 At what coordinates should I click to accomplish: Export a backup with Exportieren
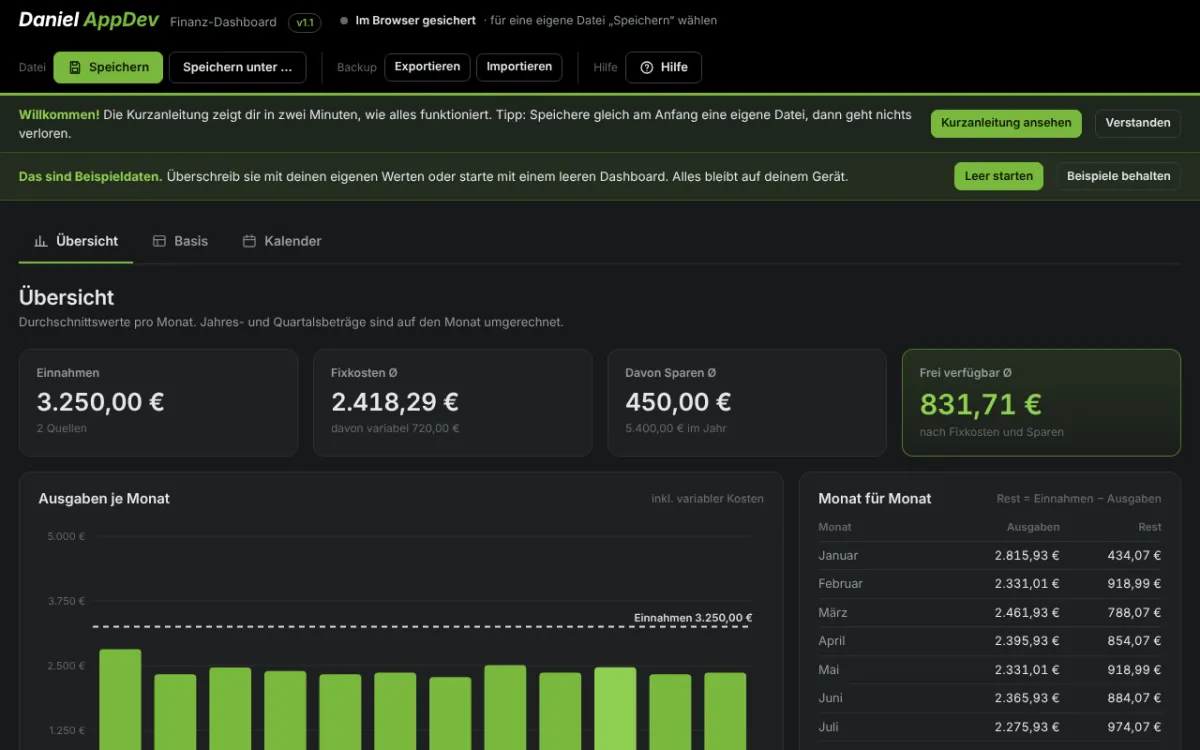click(x=427, y=67)
